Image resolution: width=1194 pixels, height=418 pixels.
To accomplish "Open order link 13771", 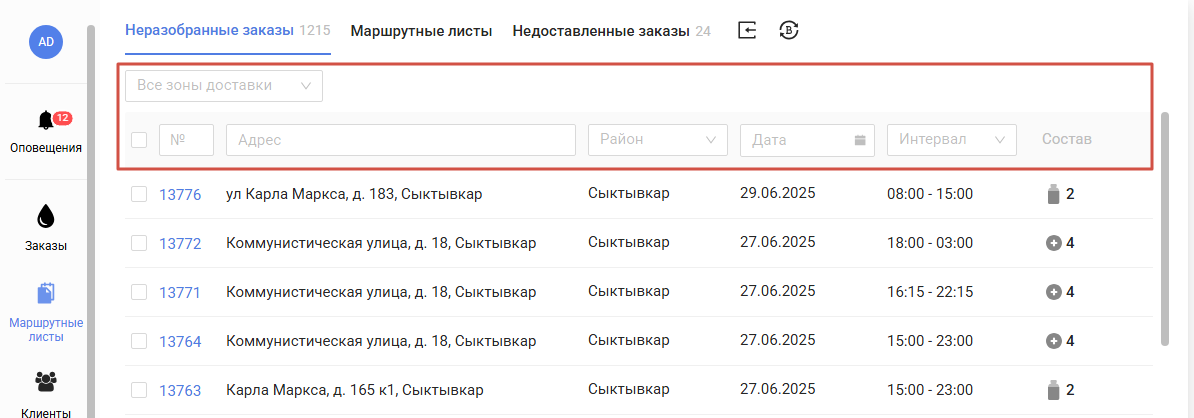I will click(180, 292).
